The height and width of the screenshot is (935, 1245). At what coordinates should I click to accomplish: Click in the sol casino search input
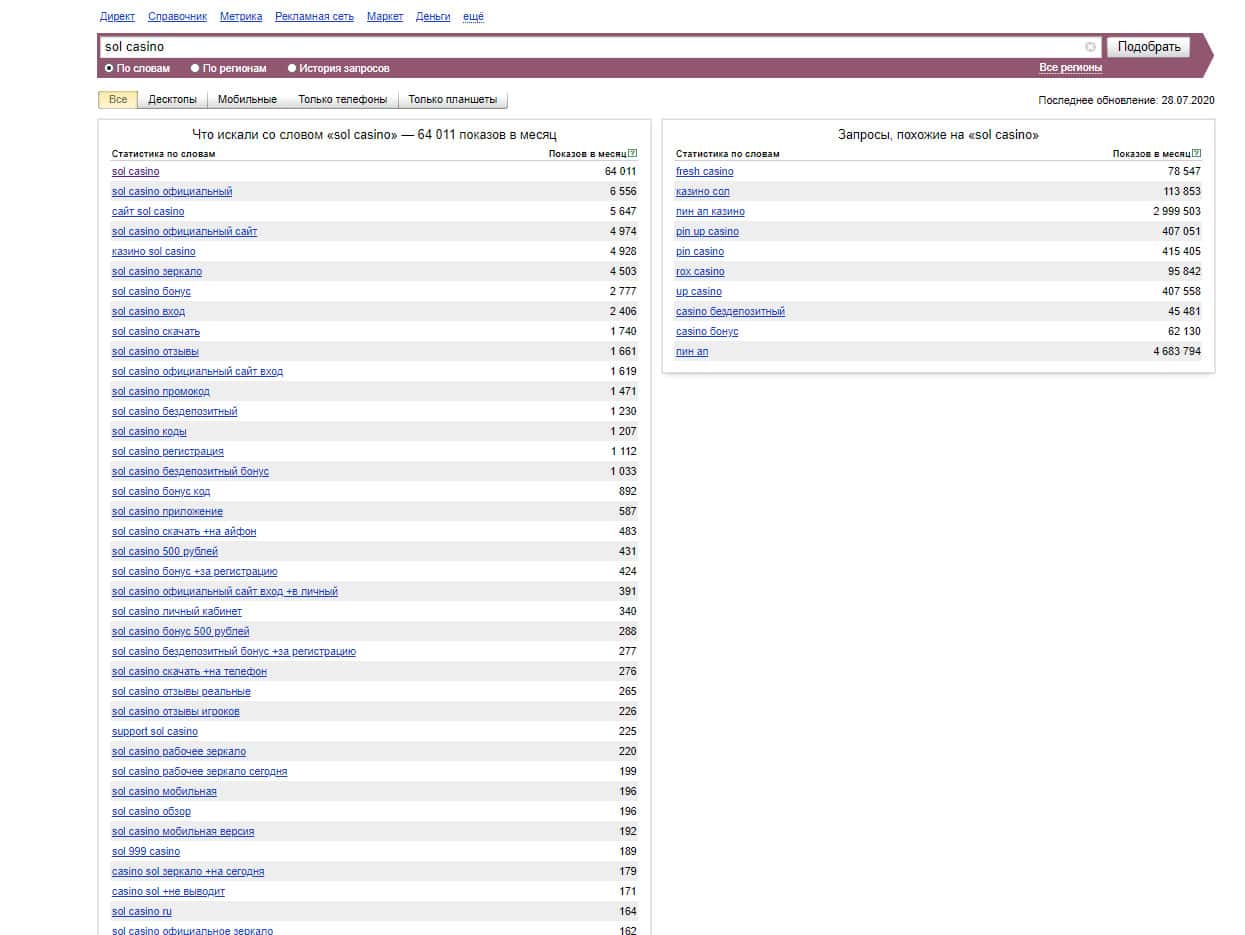590,47
